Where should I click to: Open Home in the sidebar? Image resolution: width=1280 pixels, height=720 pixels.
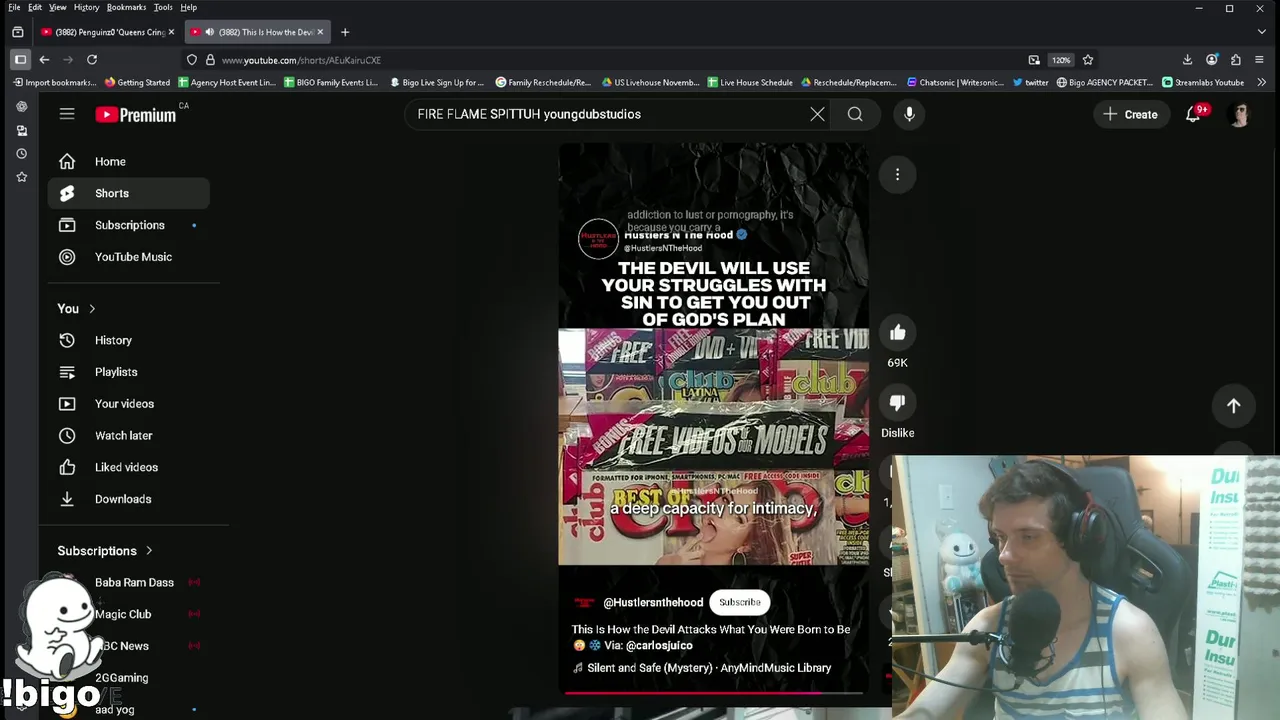pos(129,161)
